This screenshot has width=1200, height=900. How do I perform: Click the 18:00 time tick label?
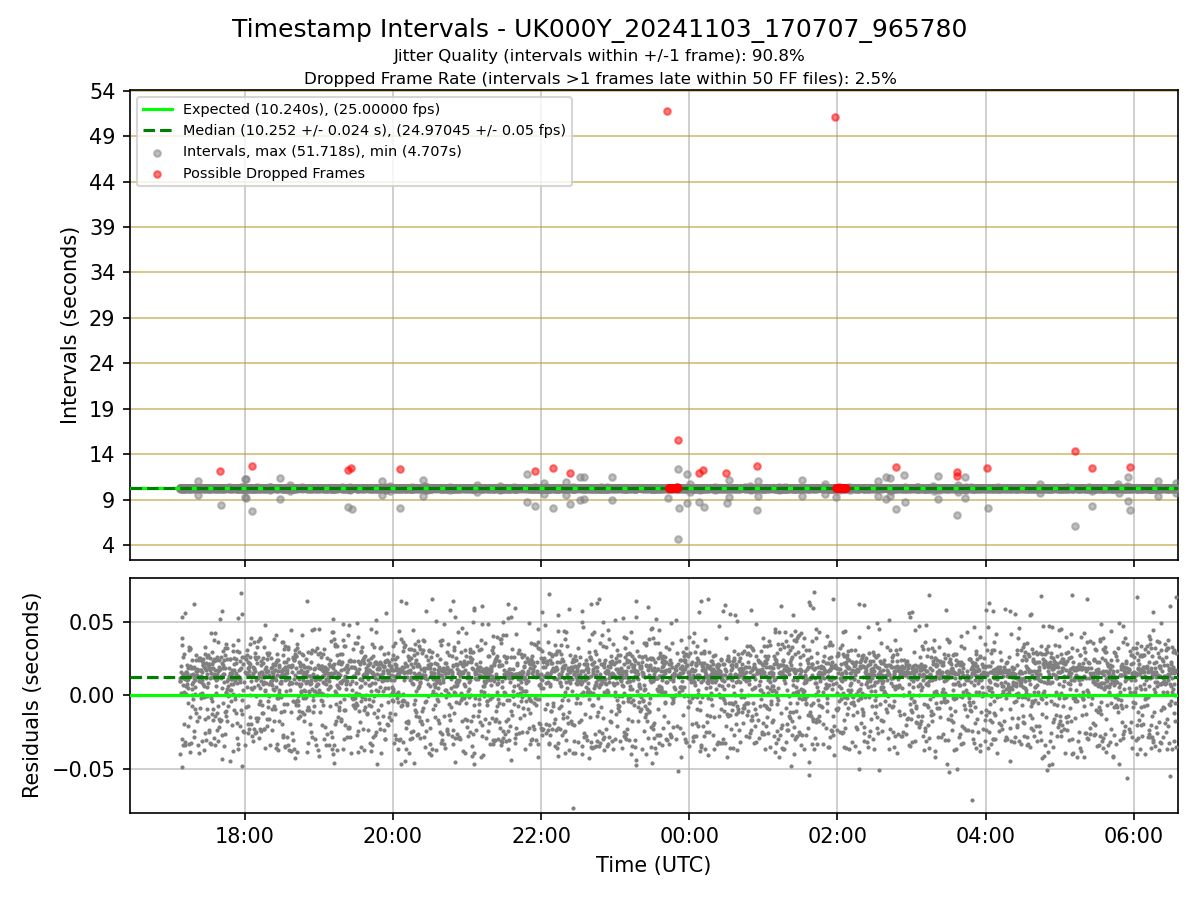(x=245, y=835)
